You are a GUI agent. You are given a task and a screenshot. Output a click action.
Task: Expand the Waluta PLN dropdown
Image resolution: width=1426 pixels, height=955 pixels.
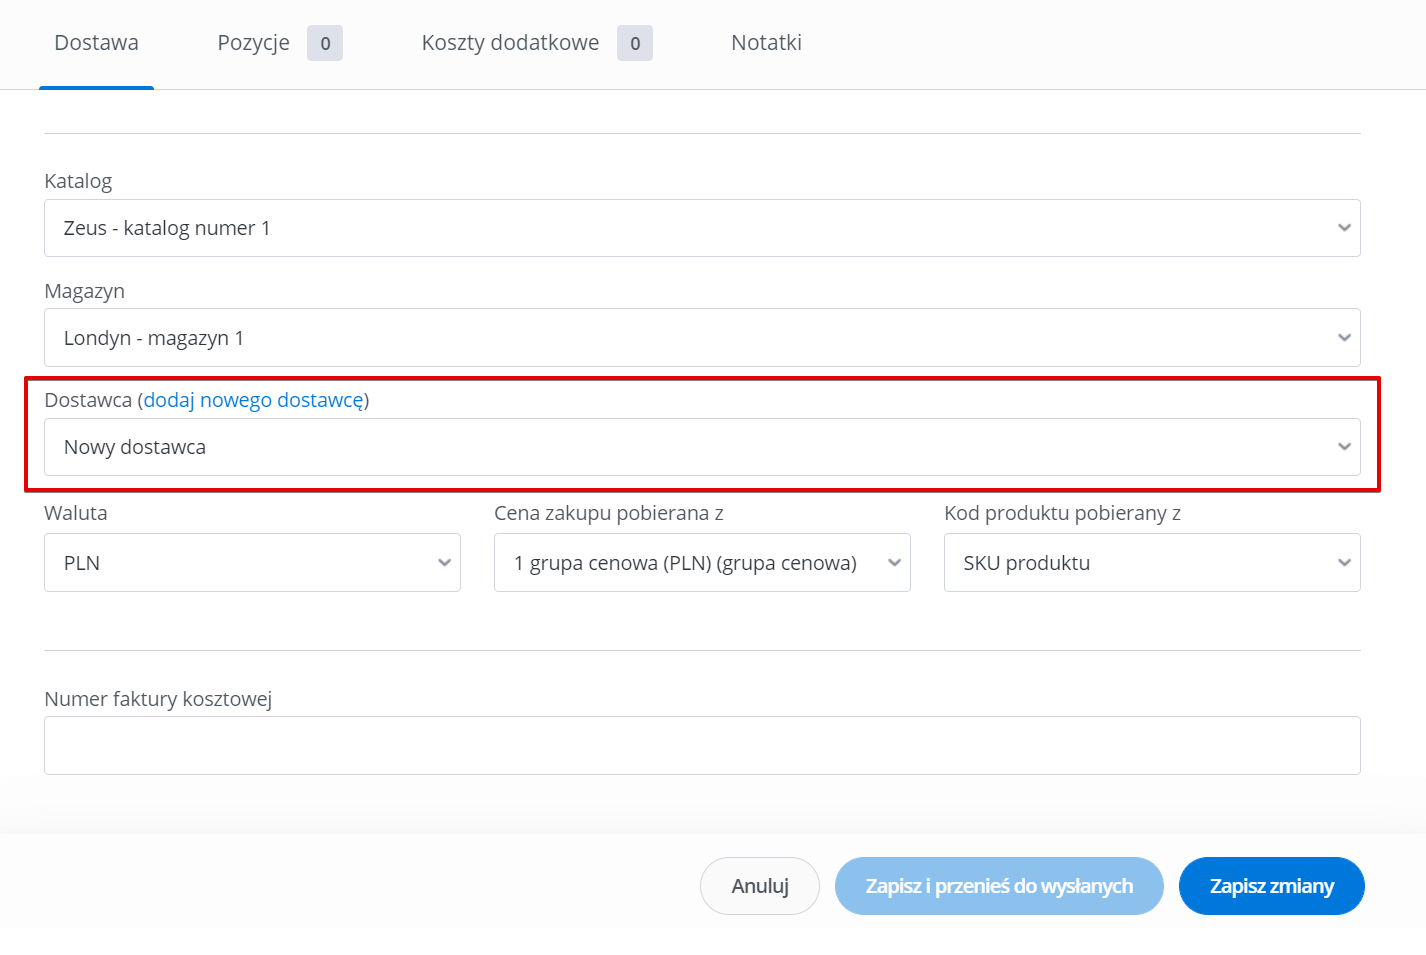point(252,563)
